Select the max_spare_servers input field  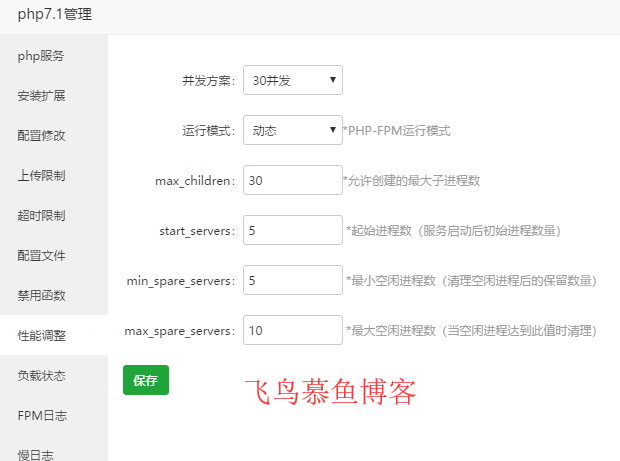[292, 331]
